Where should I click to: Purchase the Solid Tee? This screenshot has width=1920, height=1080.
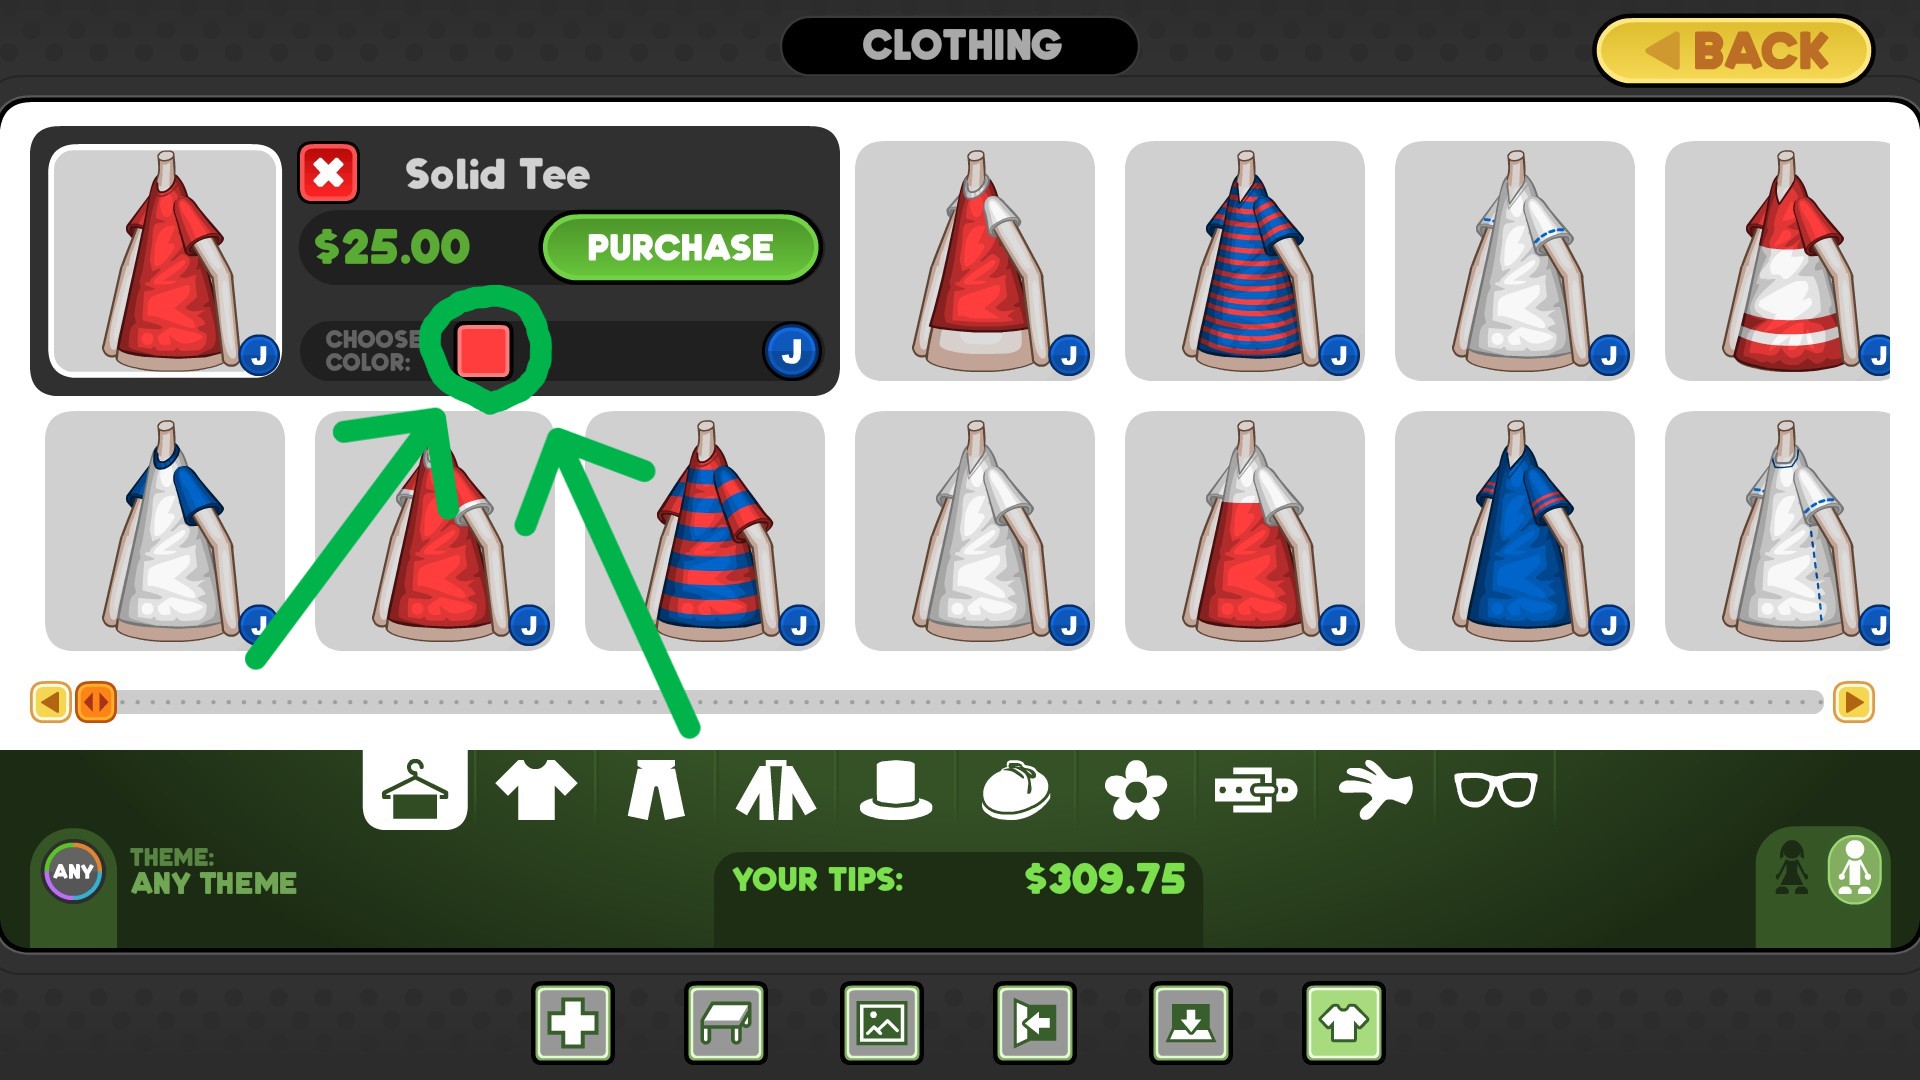tap(680, 247)
